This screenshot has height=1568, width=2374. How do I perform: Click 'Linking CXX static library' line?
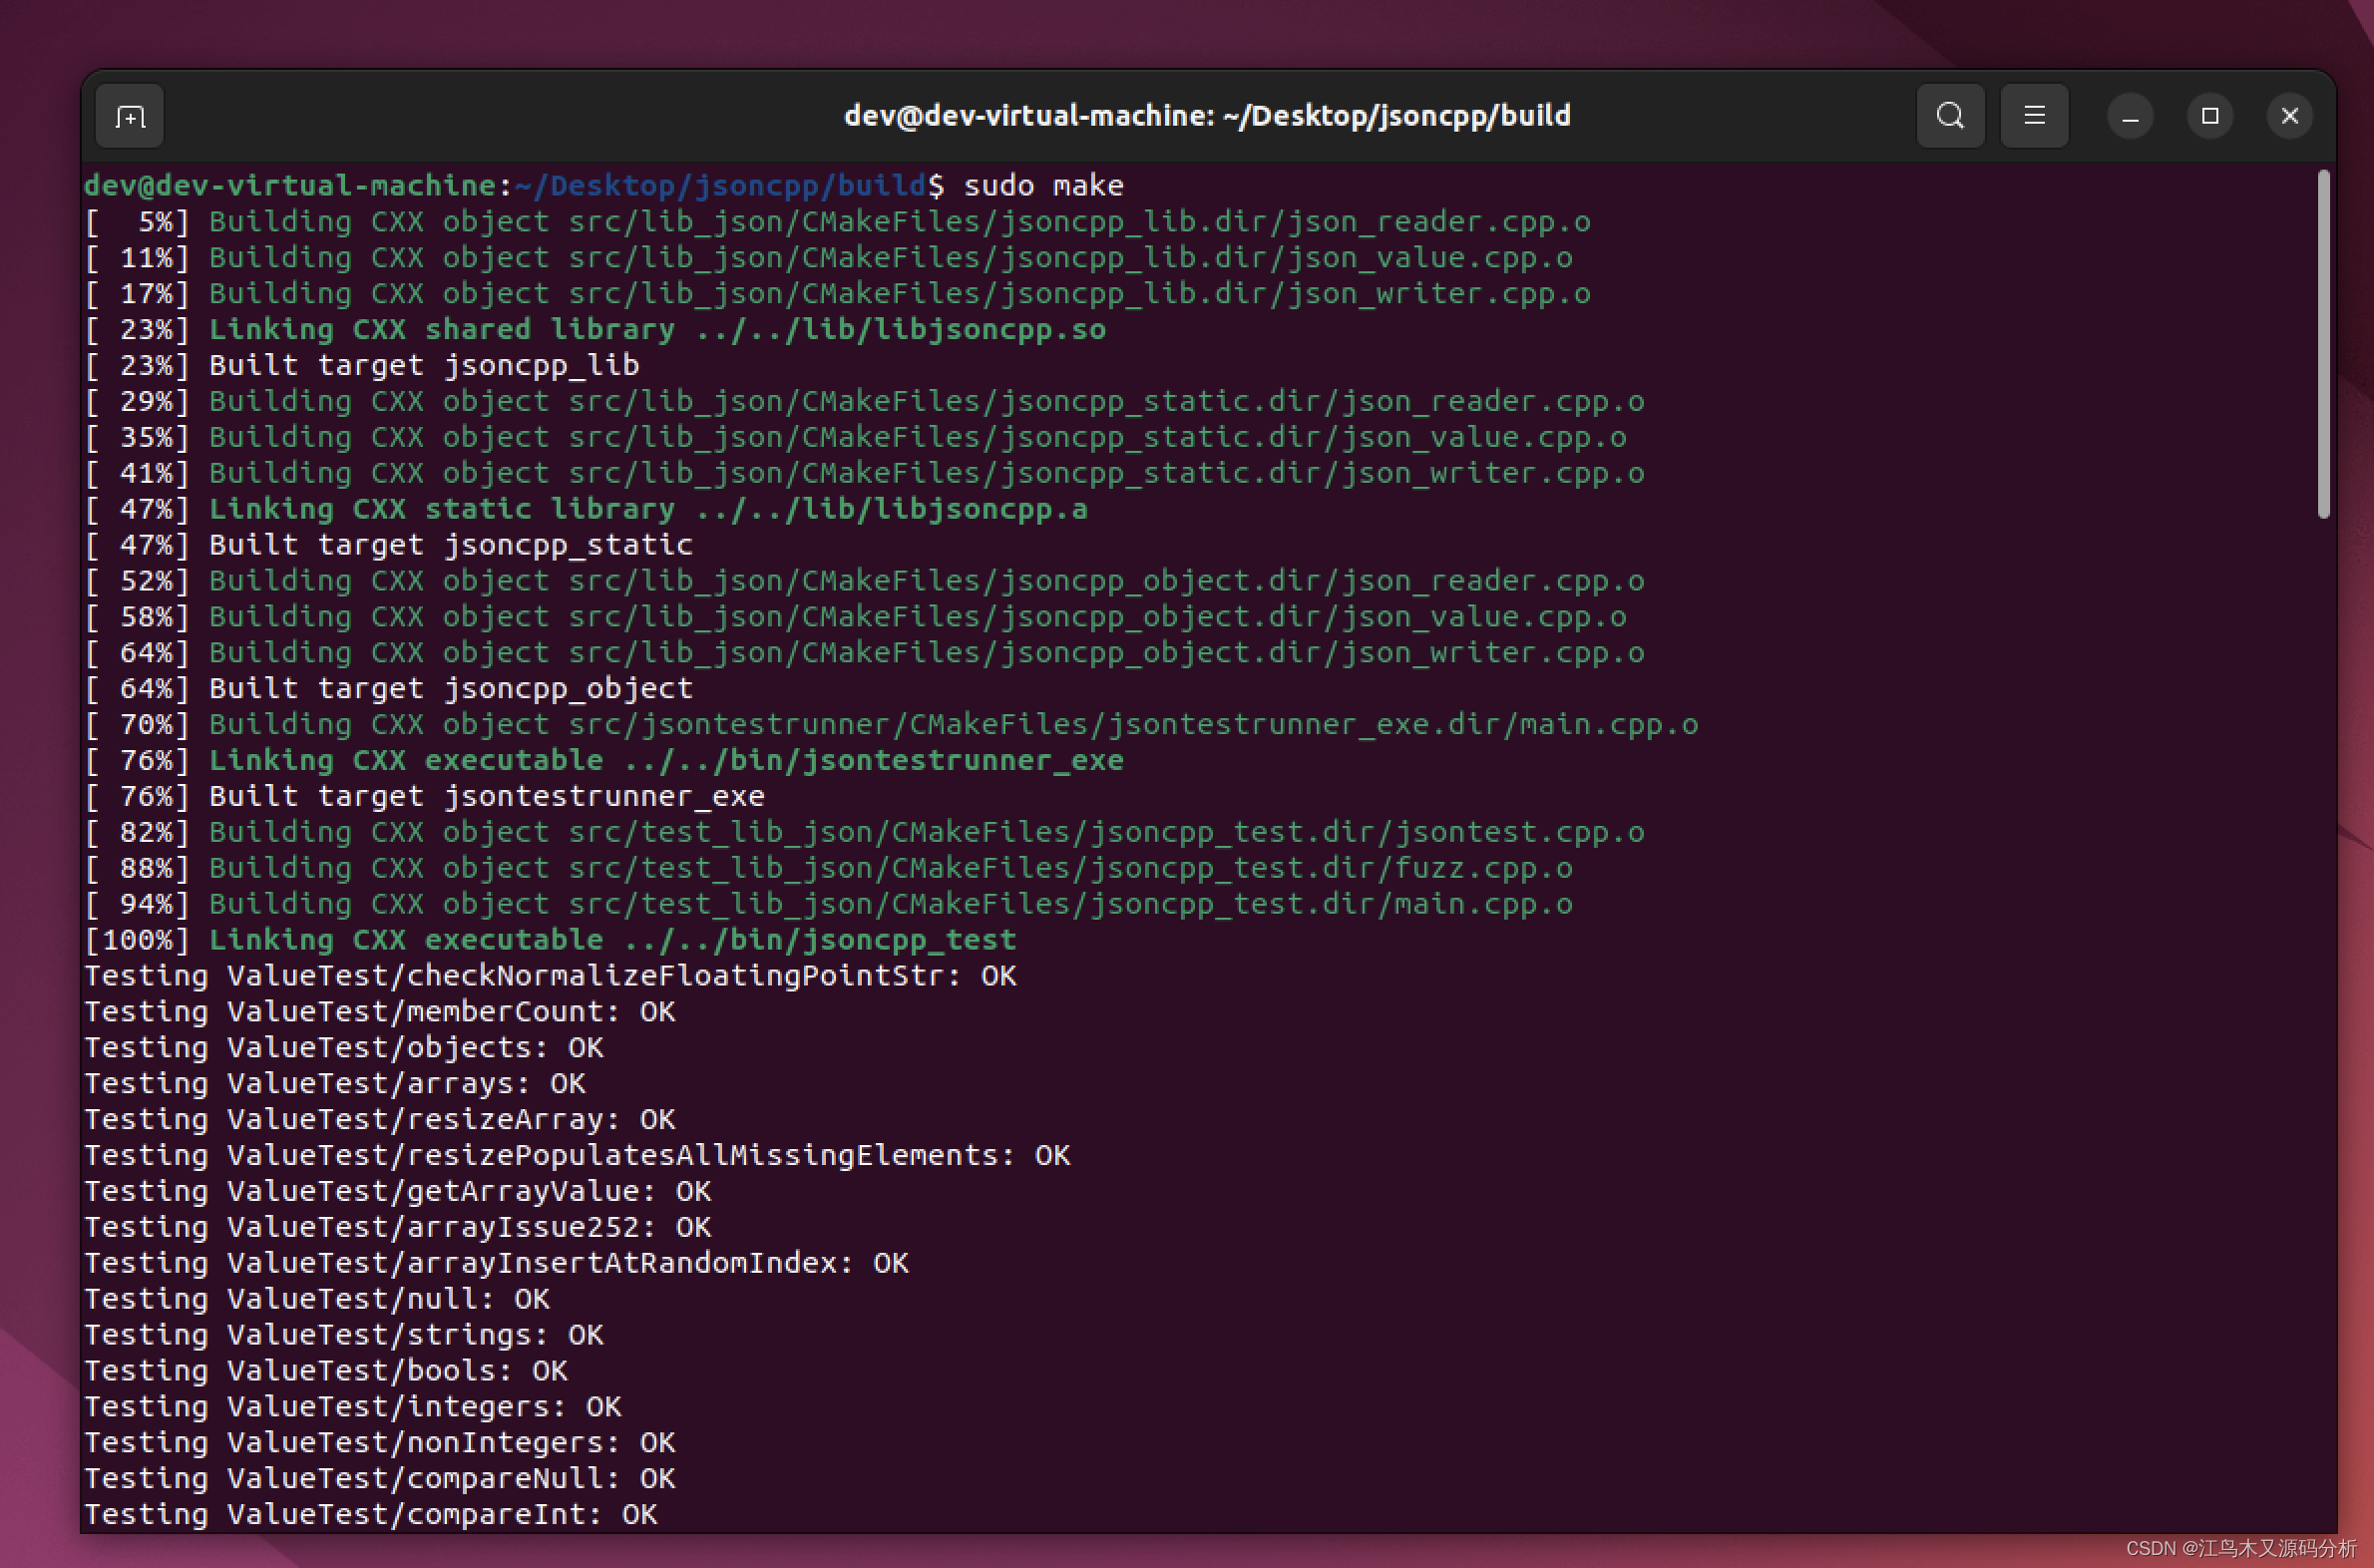[586, 509]
